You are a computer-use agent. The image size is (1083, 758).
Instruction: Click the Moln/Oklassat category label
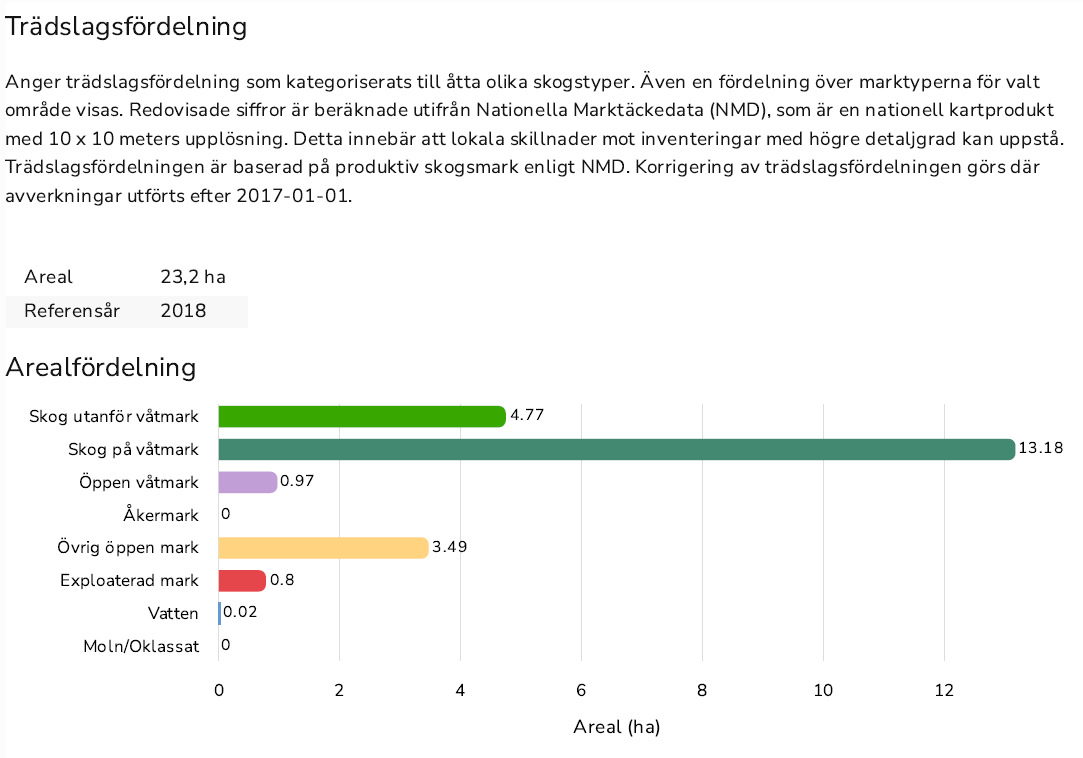[141, 647]
